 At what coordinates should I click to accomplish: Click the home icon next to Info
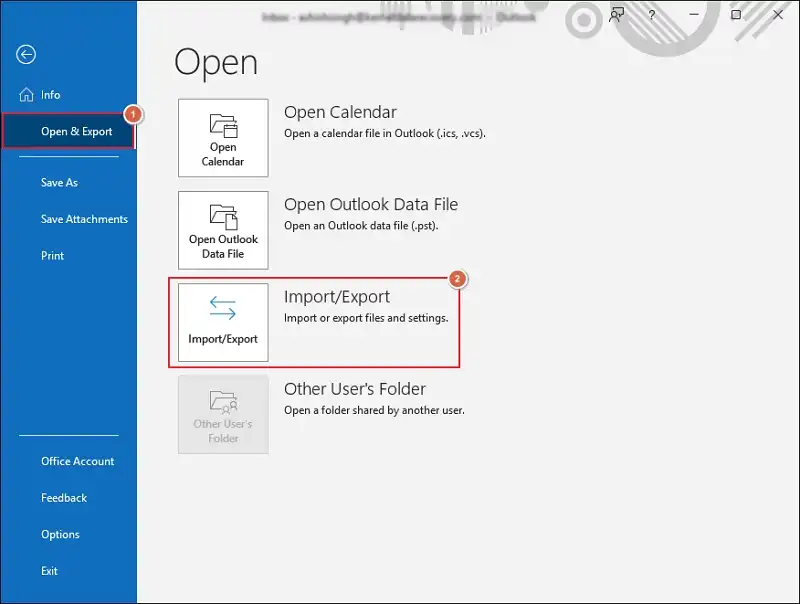click(x=26, y=94)
